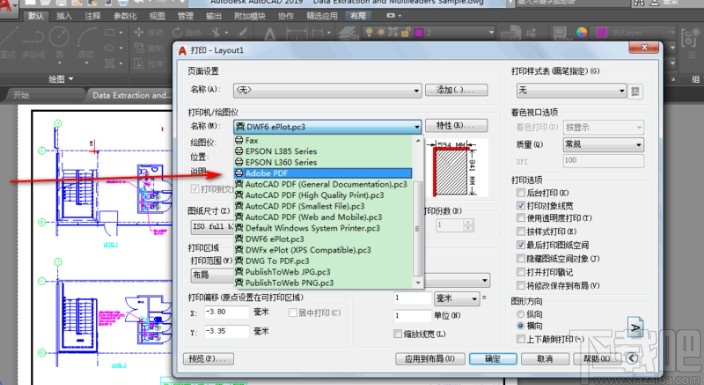Viewport: 704px width, 385px height.
Task: Click the 预览 preview button
Action: pos(208,359)
